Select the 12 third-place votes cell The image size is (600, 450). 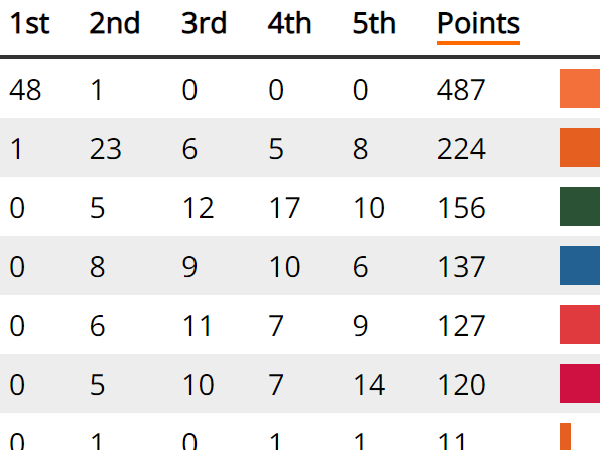click(x=197, y=208)
